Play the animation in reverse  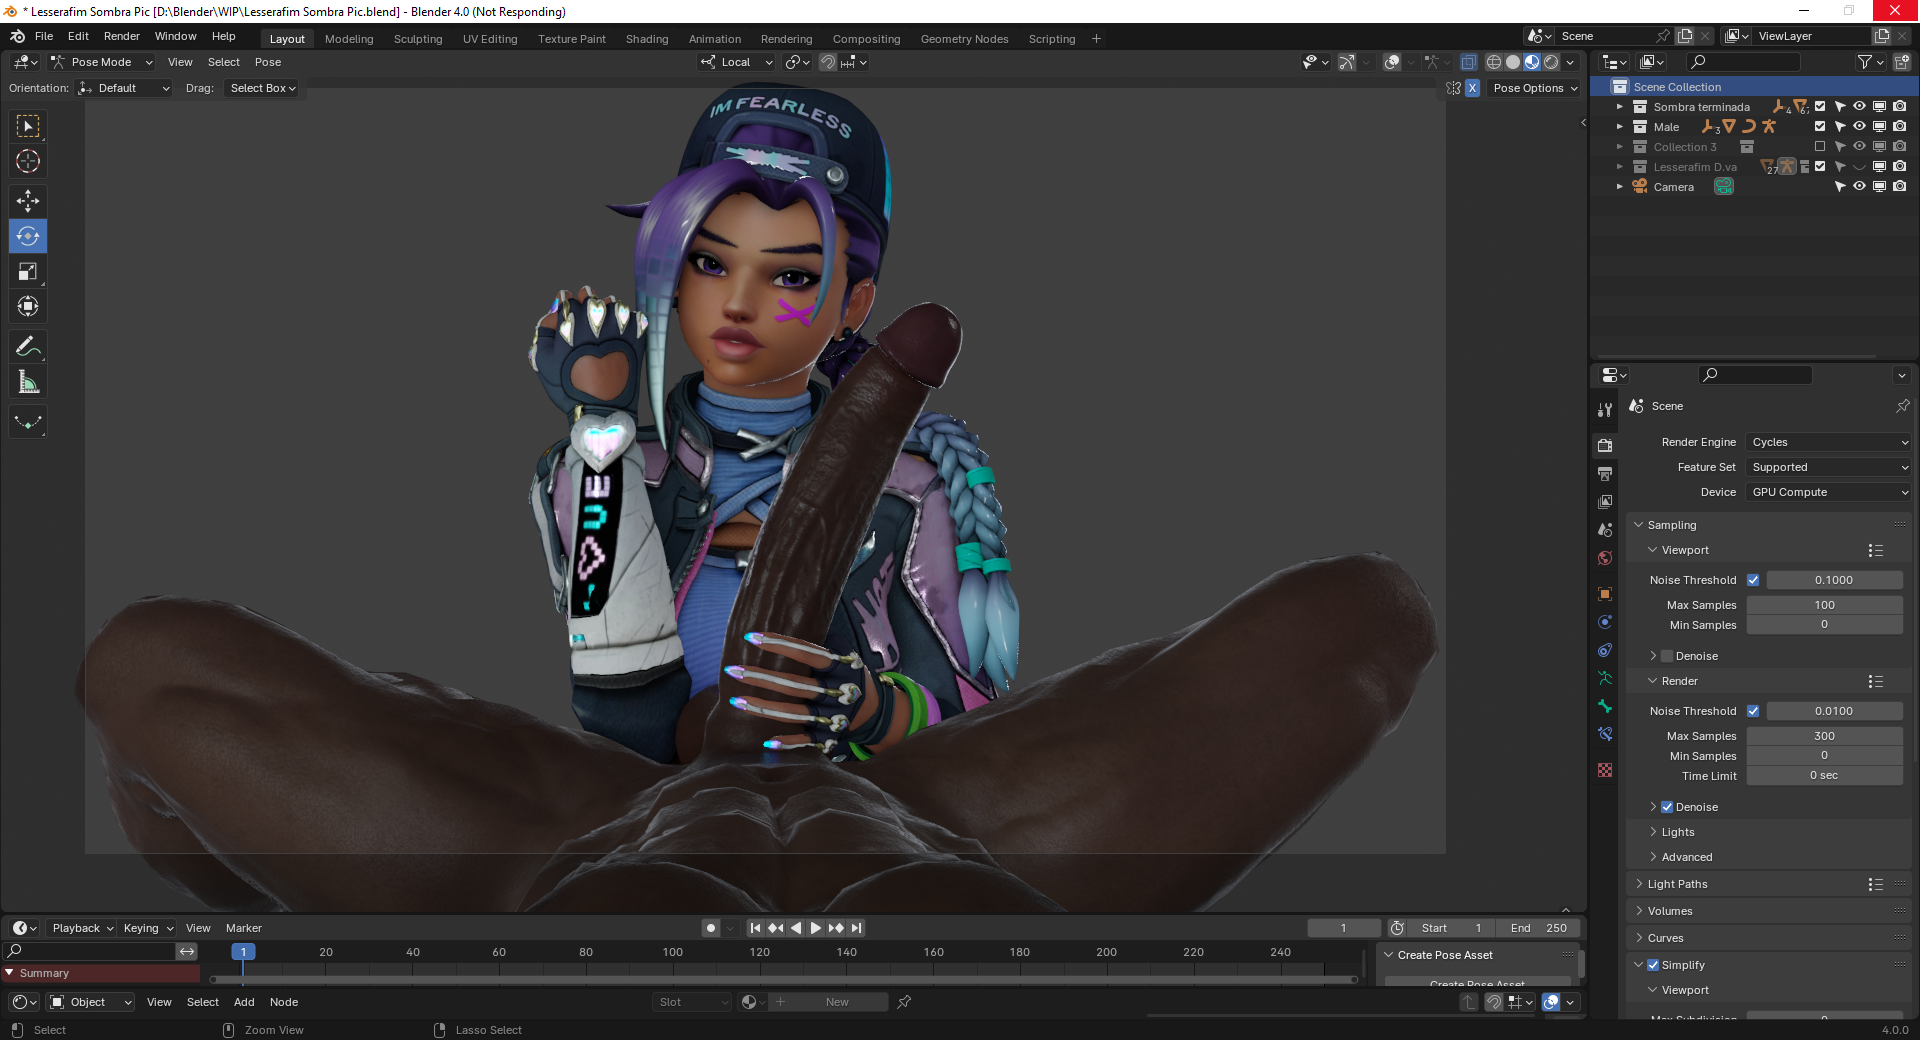[796, 928]
